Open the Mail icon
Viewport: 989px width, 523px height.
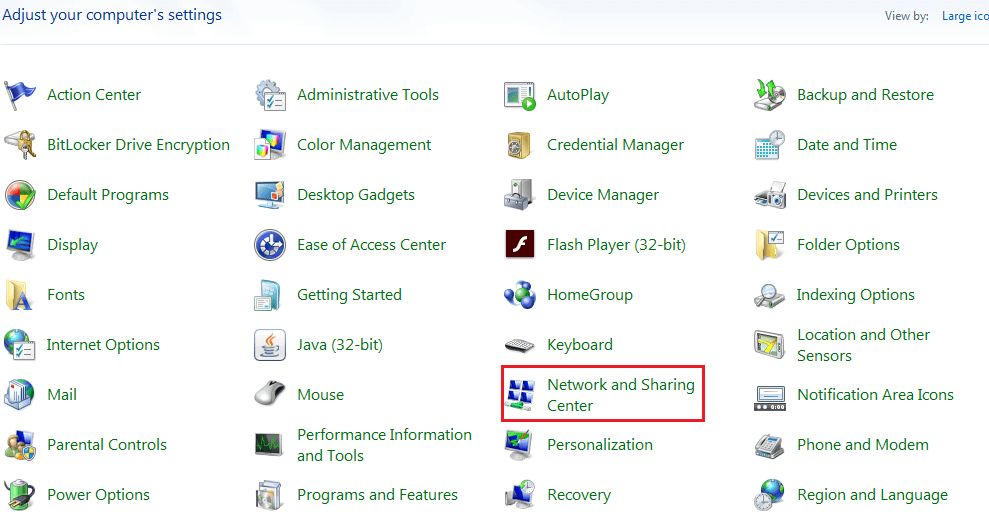pyautogui.click(x=20, y=394)
